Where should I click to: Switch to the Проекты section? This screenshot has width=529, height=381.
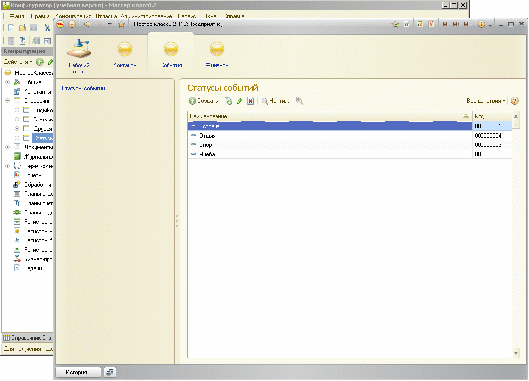pos(217,55)
